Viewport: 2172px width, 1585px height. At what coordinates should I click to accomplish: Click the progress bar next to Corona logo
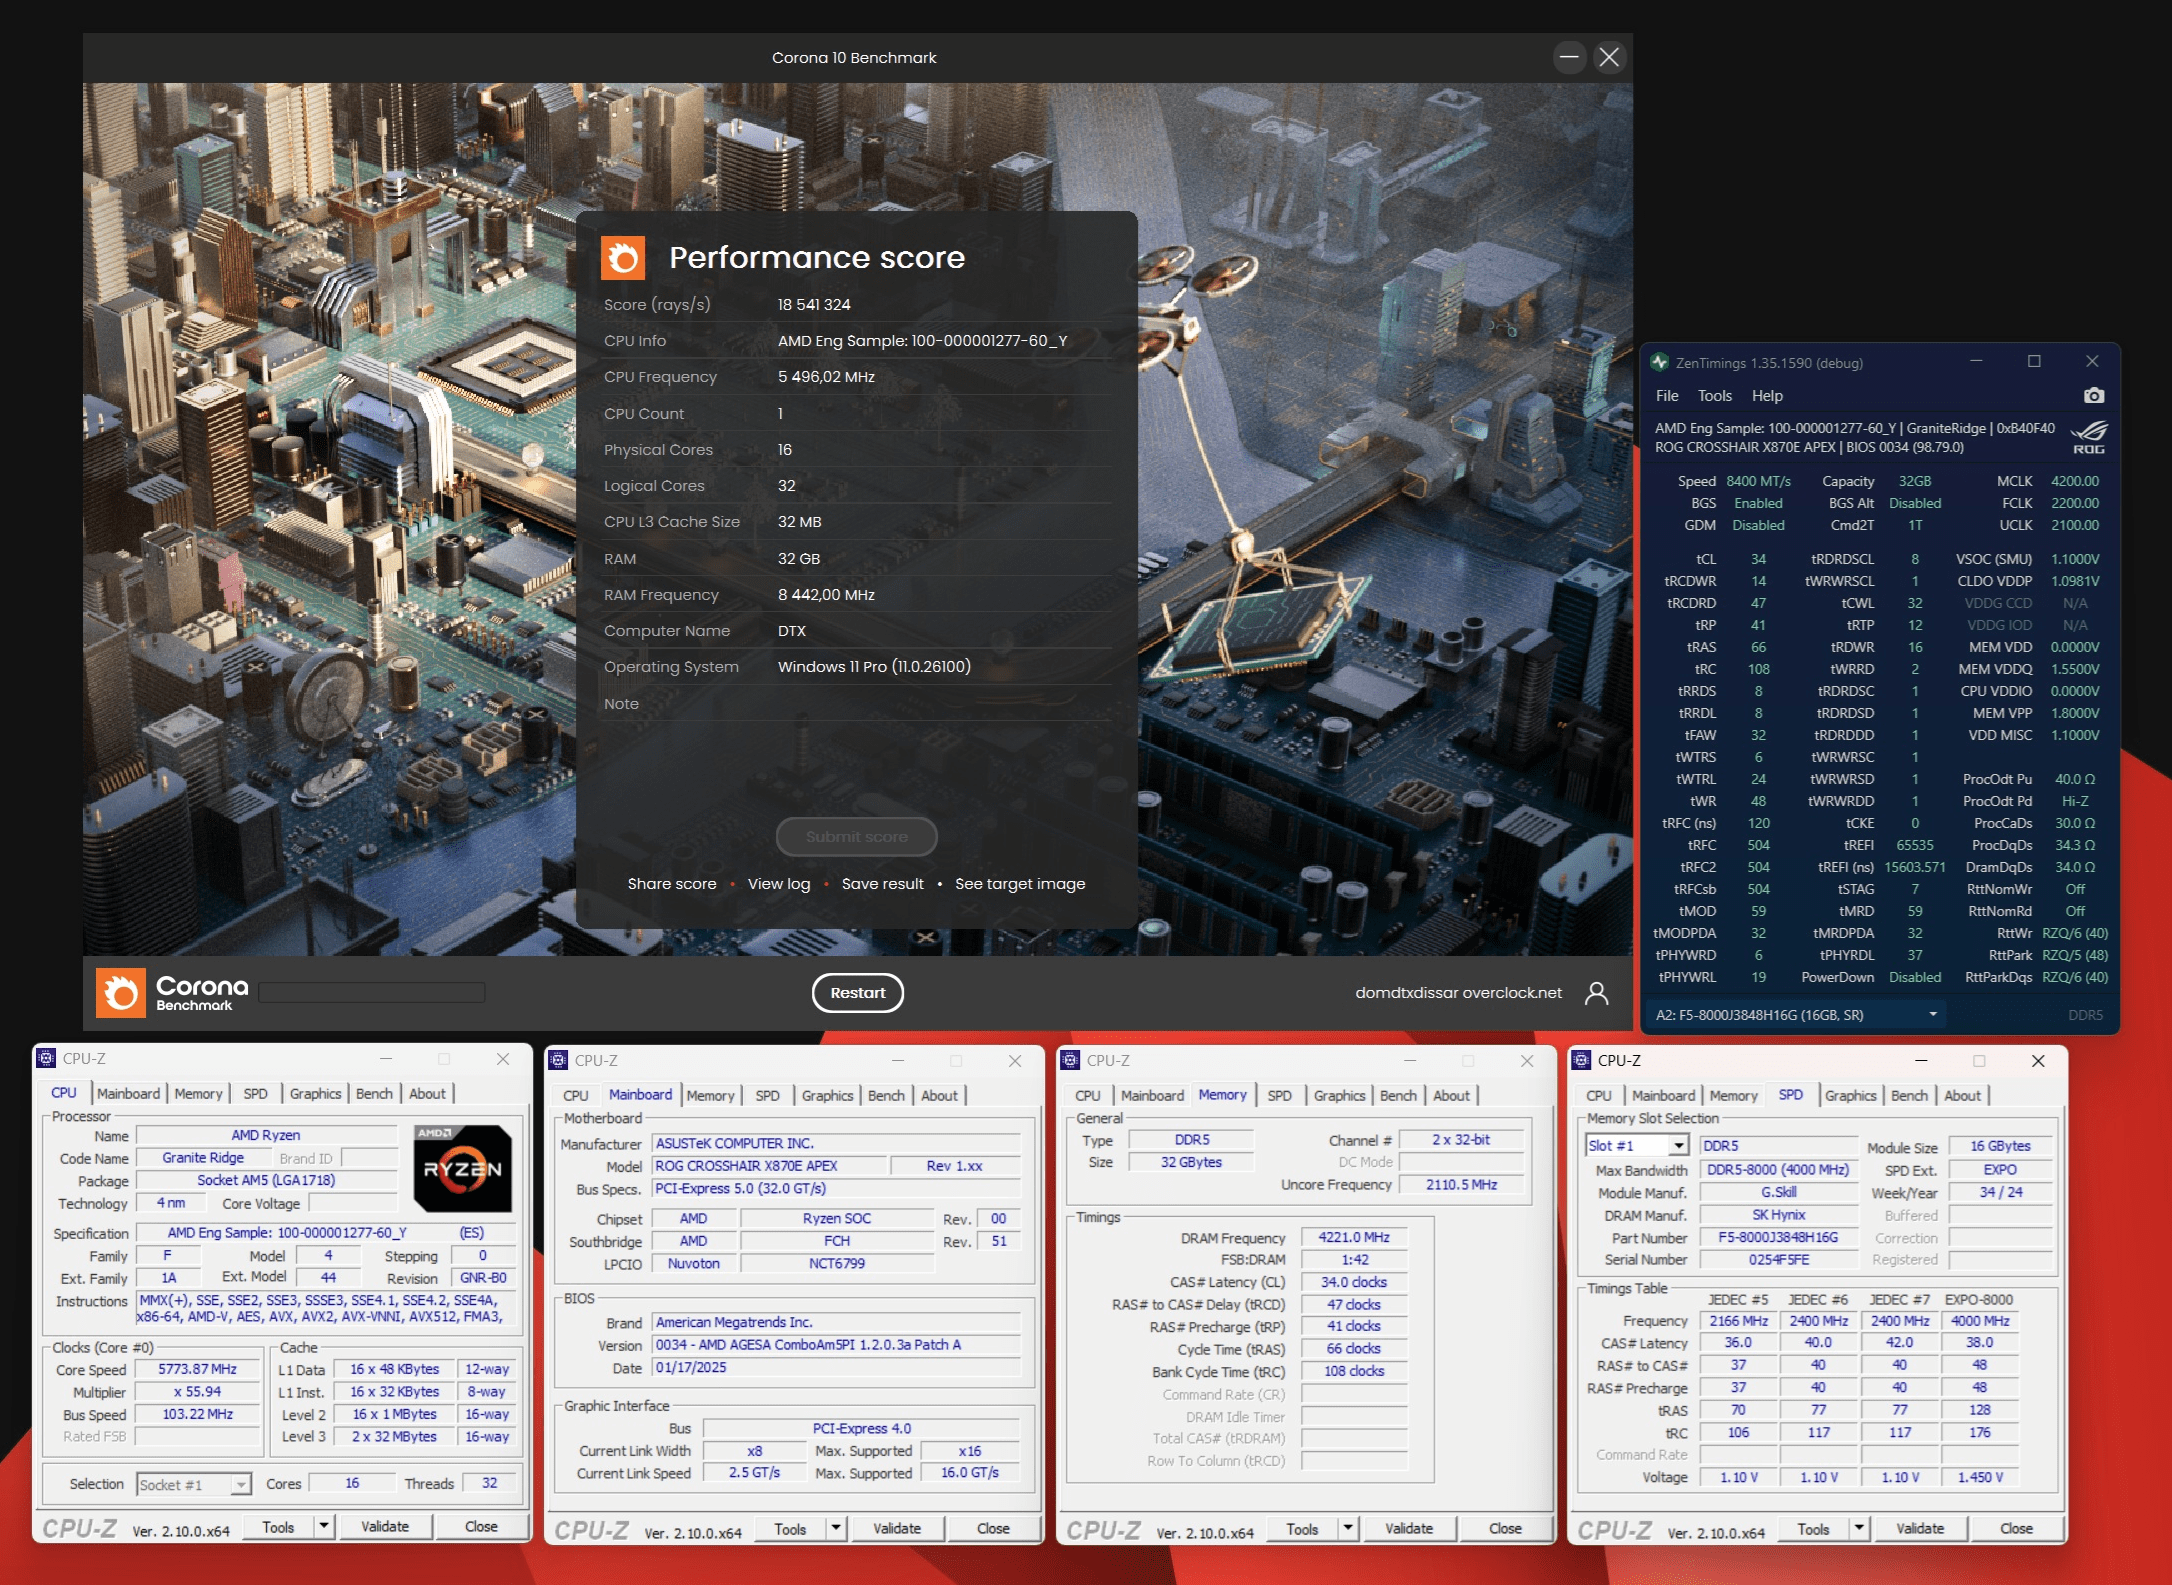click(372, 992)
